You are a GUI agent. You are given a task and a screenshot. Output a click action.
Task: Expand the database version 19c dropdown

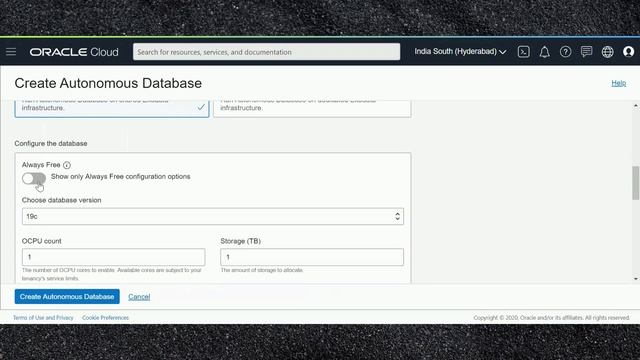[213, 216]
